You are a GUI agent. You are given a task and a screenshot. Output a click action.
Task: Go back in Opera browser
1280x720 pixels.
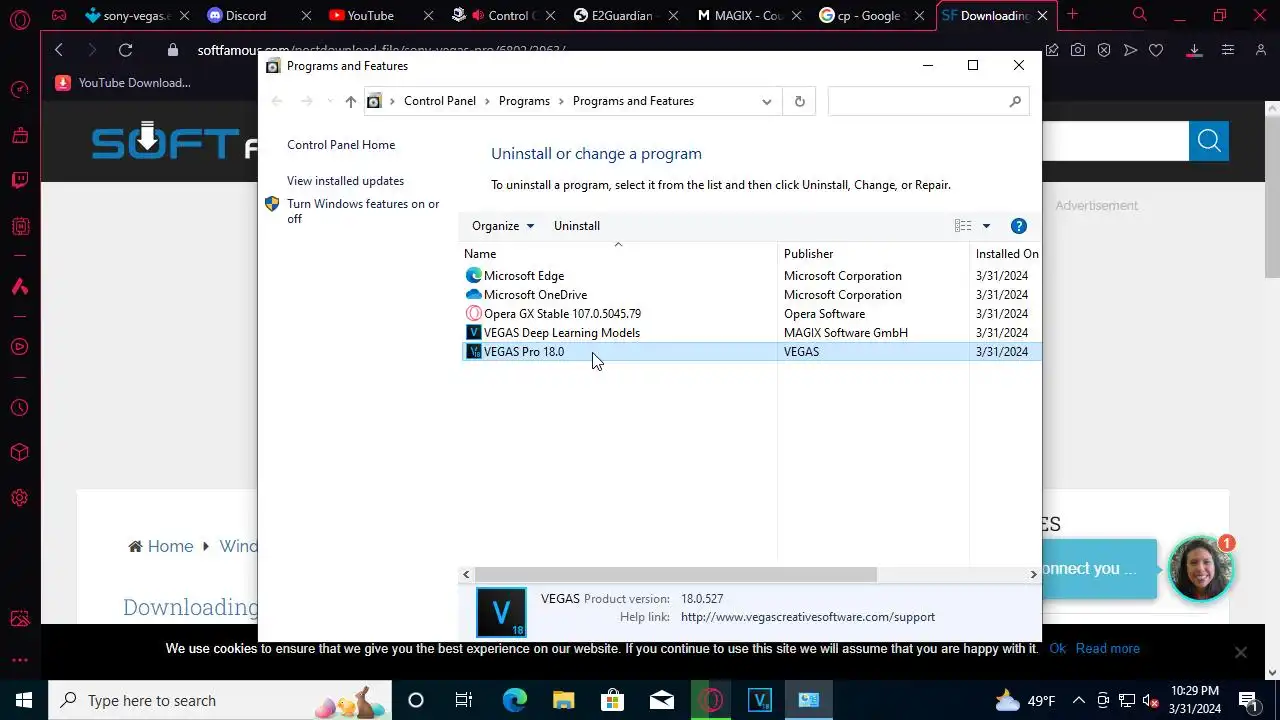tap(59, 50)
